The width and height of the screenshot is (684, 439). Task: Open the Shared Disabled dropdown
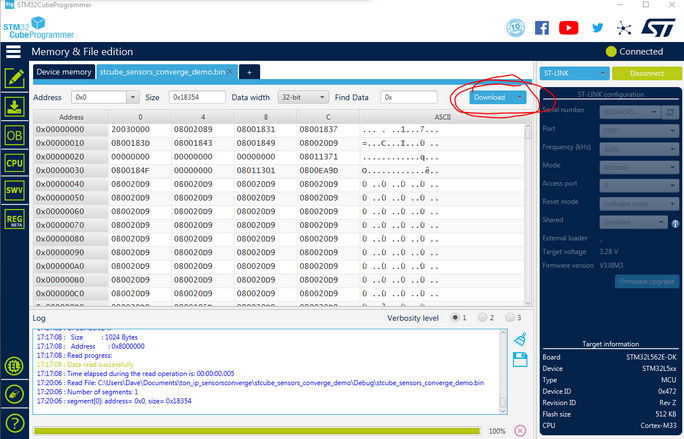click(634, 222)
